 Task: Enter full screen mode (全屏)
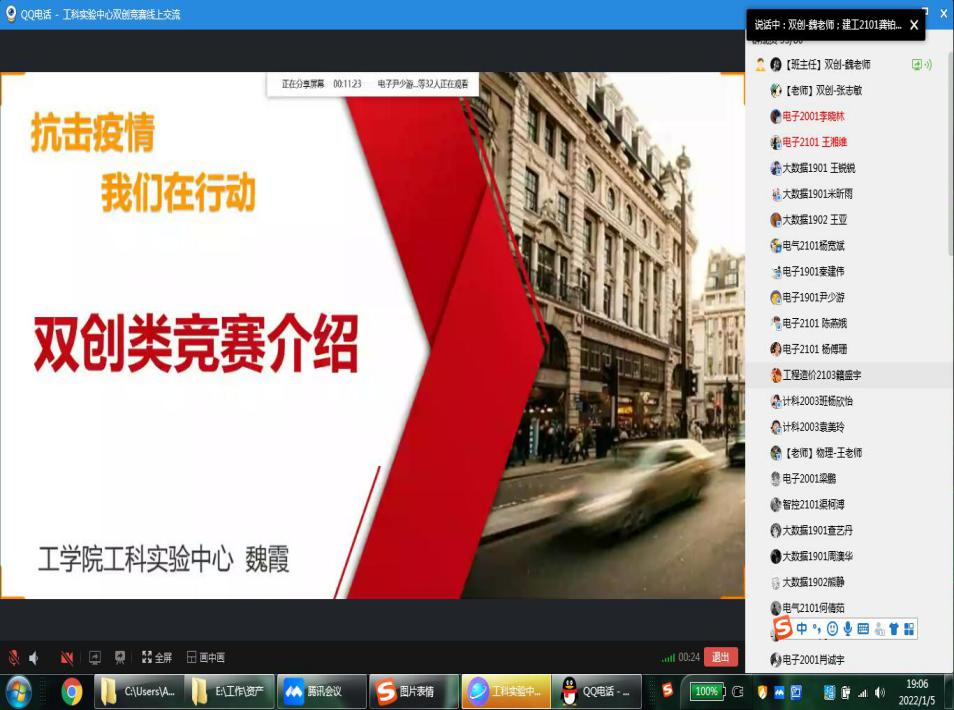157,657
